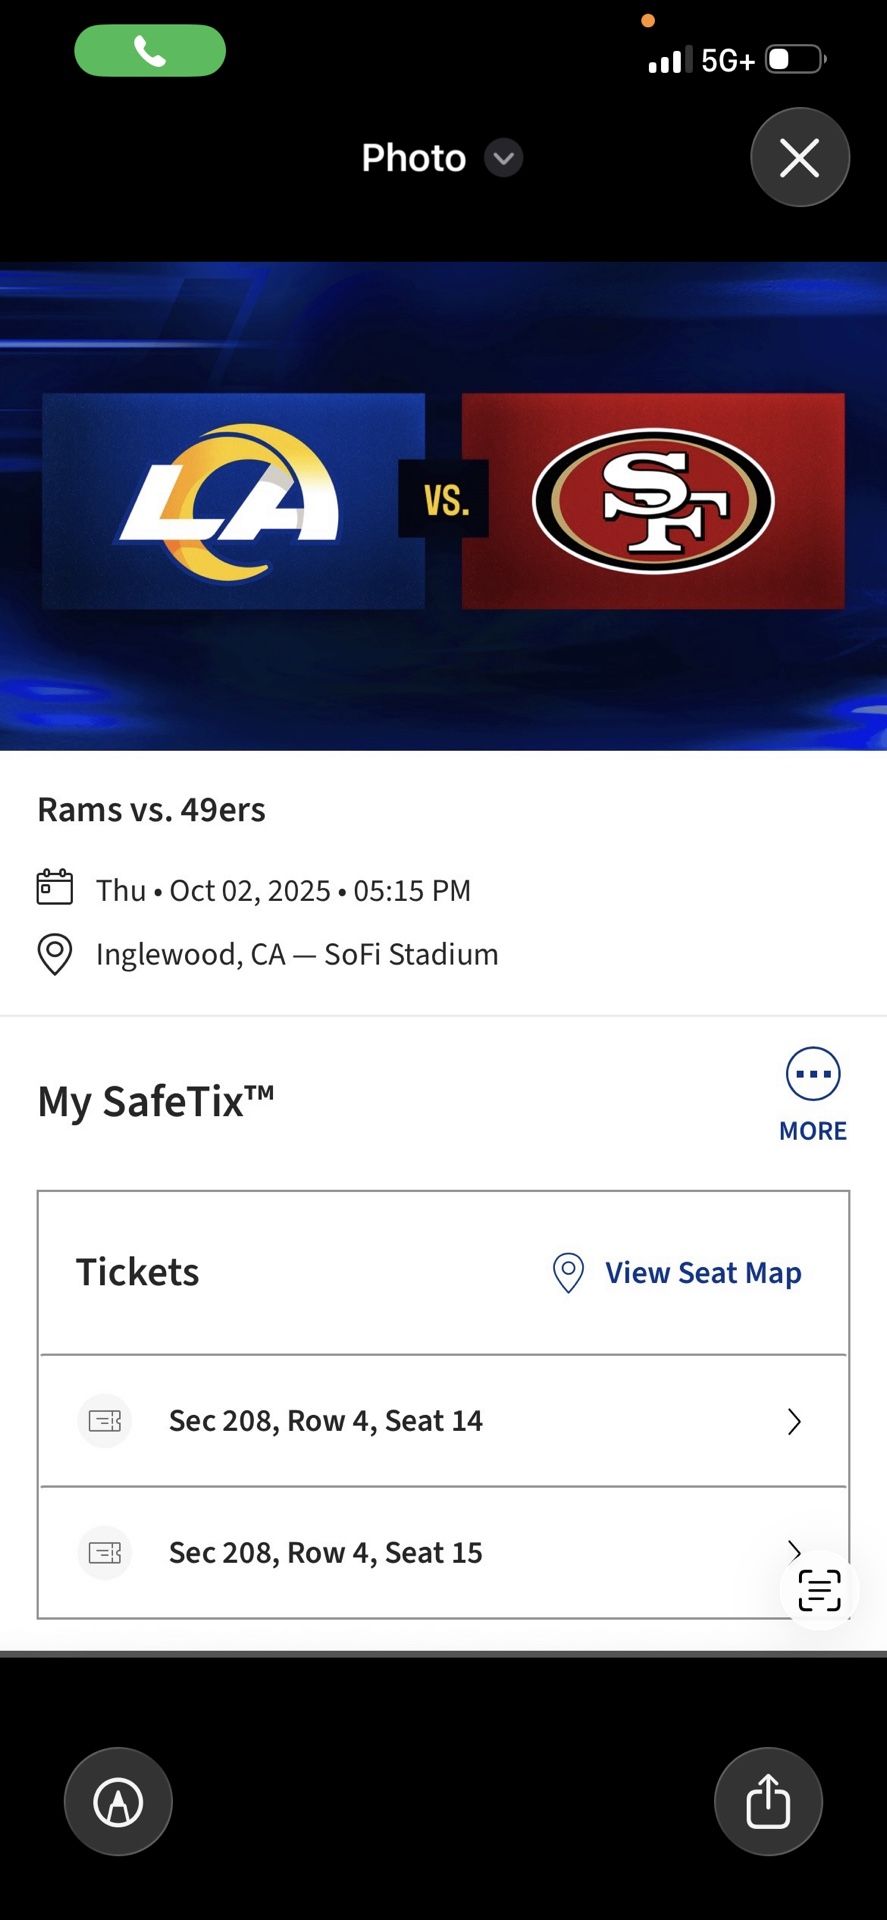Open the Photo dropdown chevron

(x=504, y=158)
